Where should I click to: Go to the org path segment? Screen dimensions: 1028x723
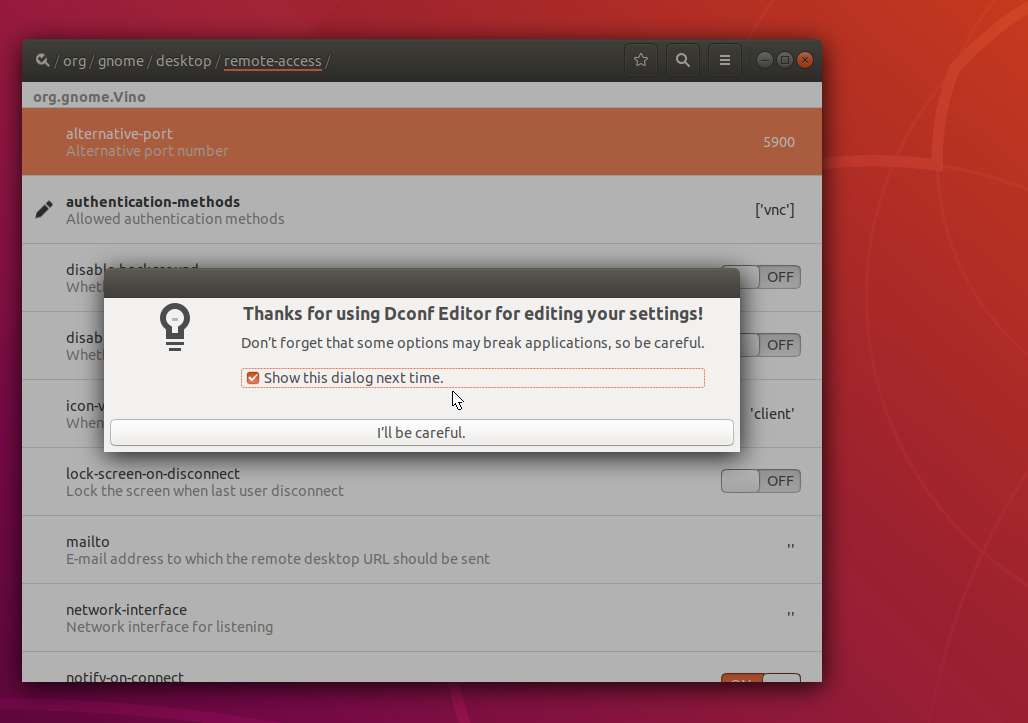tap(74, 61)
